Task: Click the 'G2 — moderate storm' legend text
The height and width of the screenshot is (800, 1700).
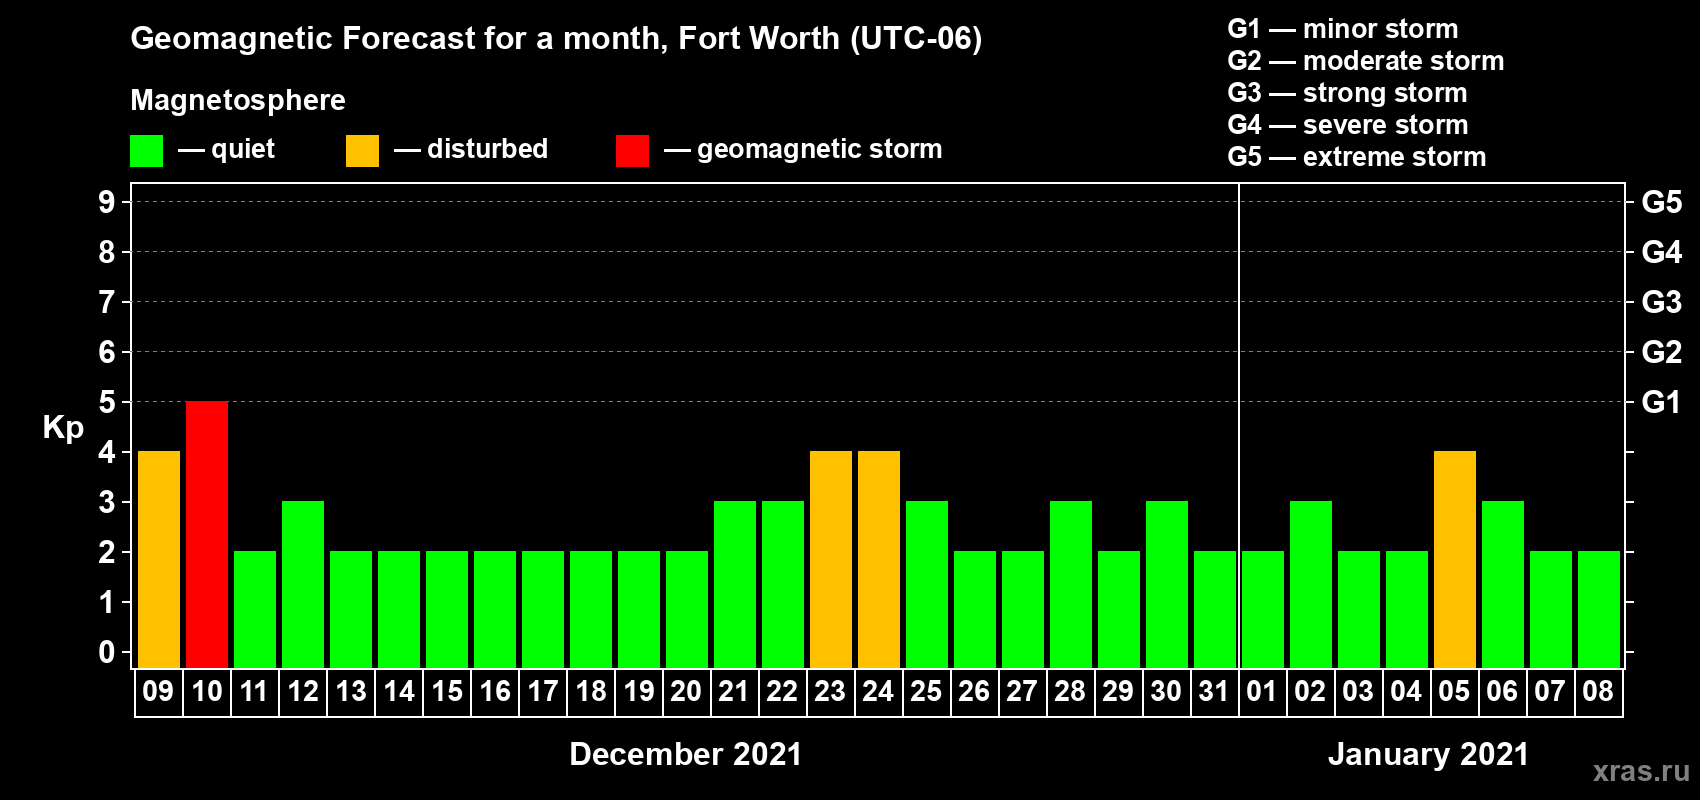Action: tap(1366, 61)
